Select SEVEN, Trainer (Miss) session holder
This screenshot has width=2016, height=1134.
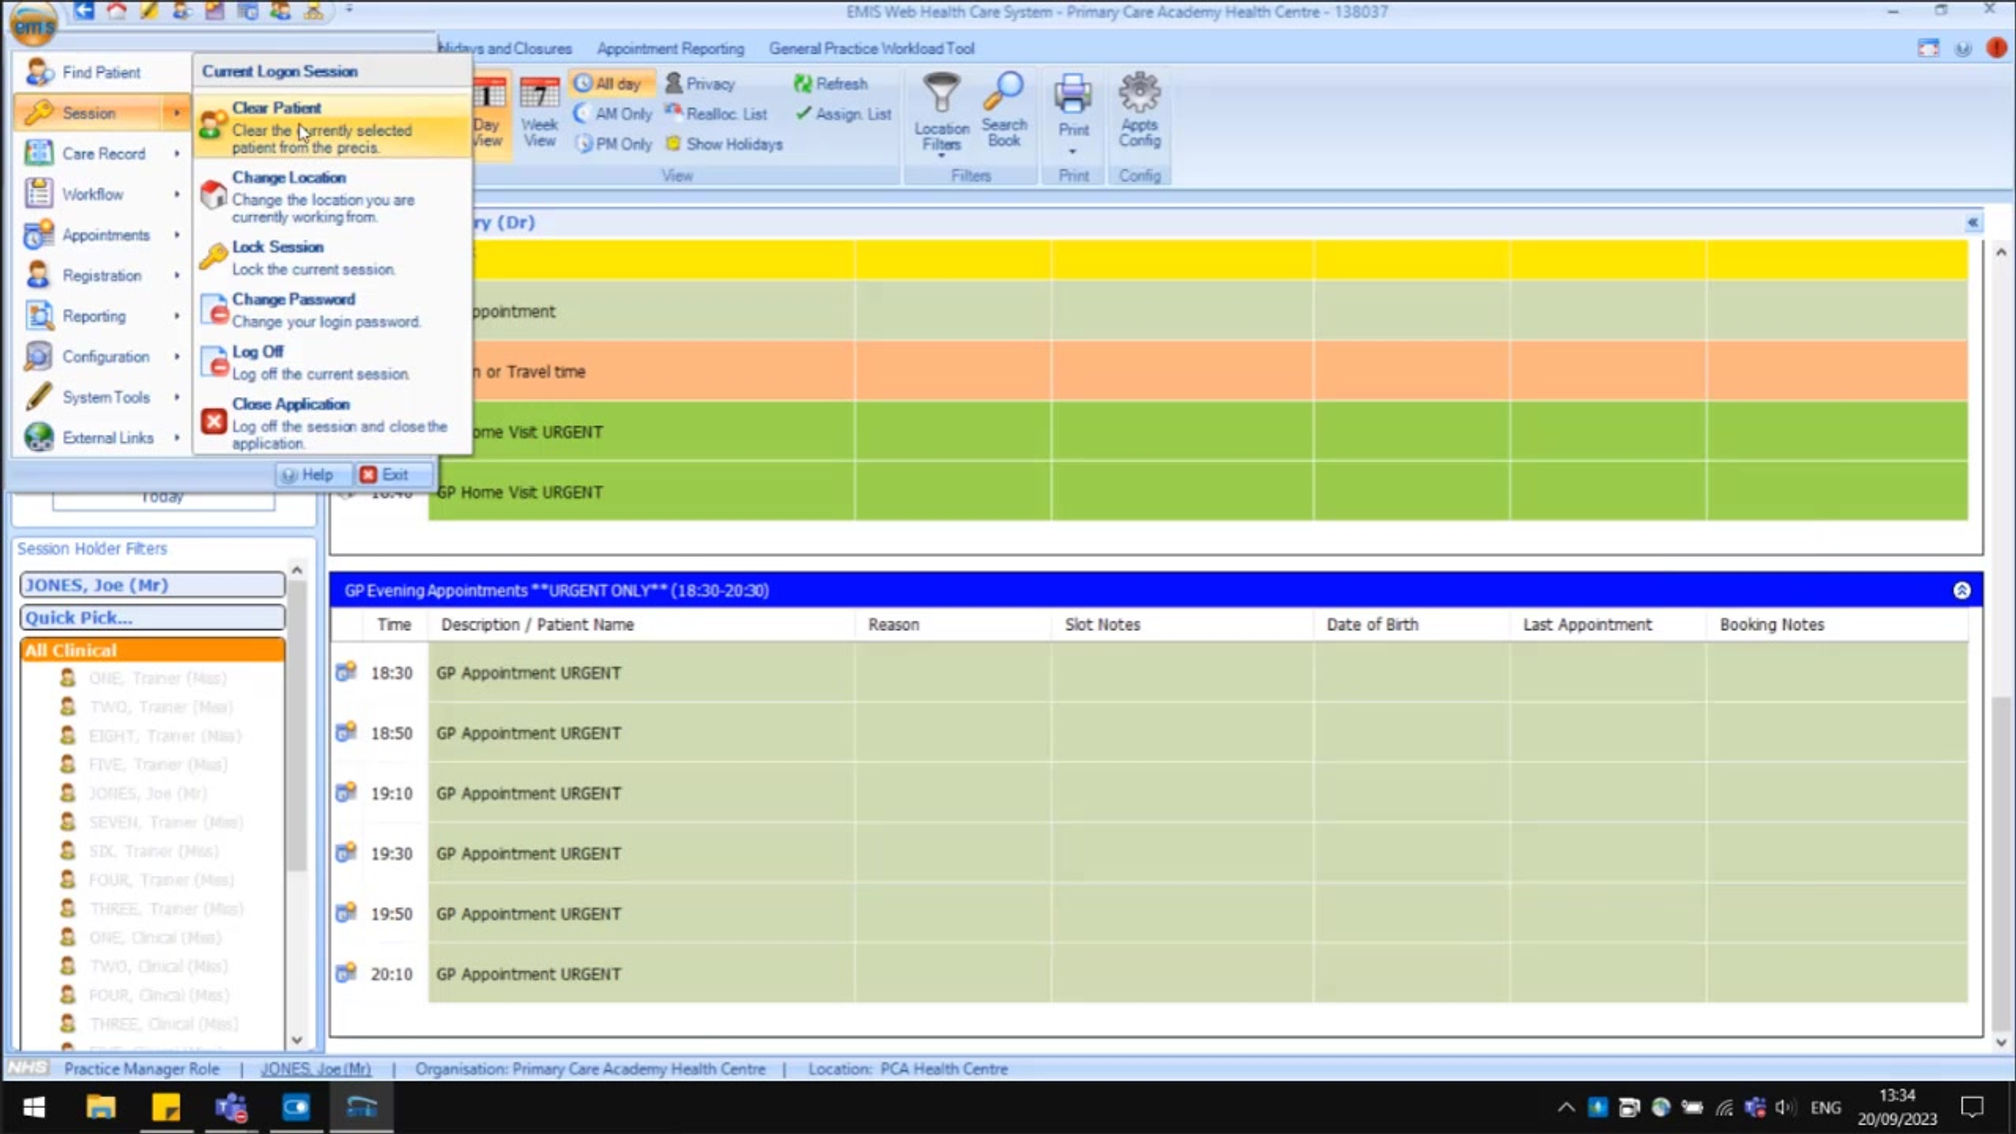coord(165,822)
